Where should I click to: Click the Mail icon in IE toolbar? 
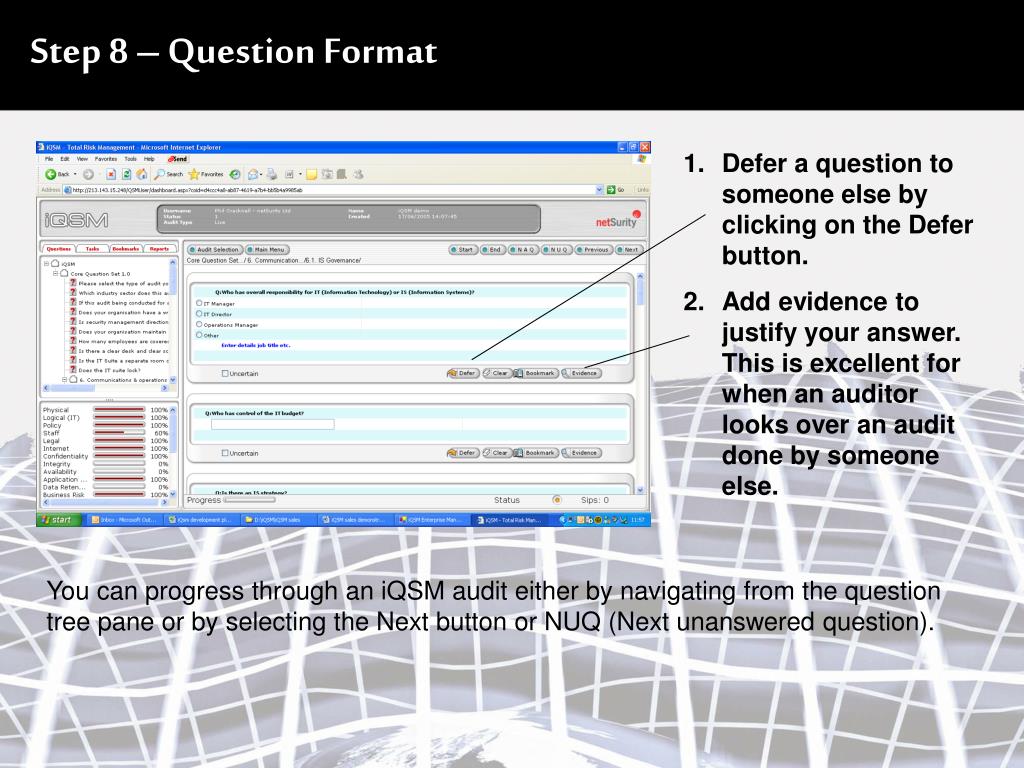[253, 174]
